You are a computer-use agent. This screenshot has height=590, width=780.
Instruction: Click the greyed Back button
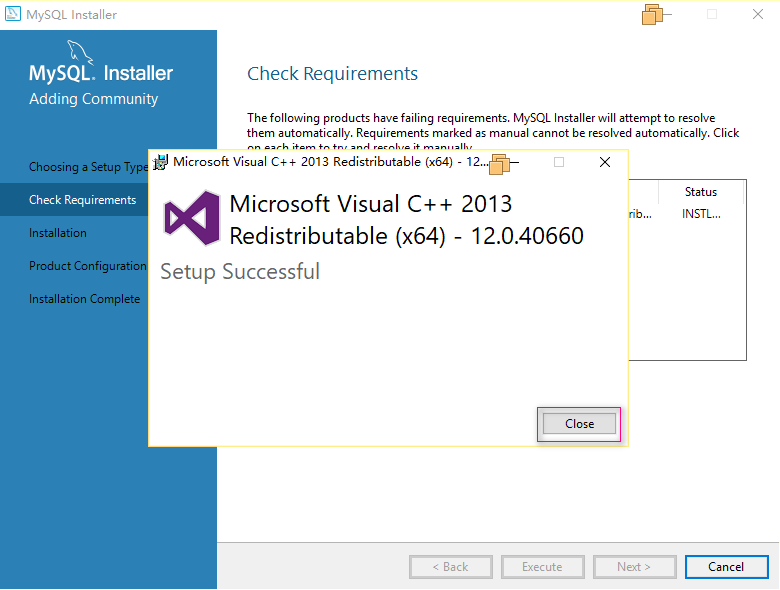[451, 567]
